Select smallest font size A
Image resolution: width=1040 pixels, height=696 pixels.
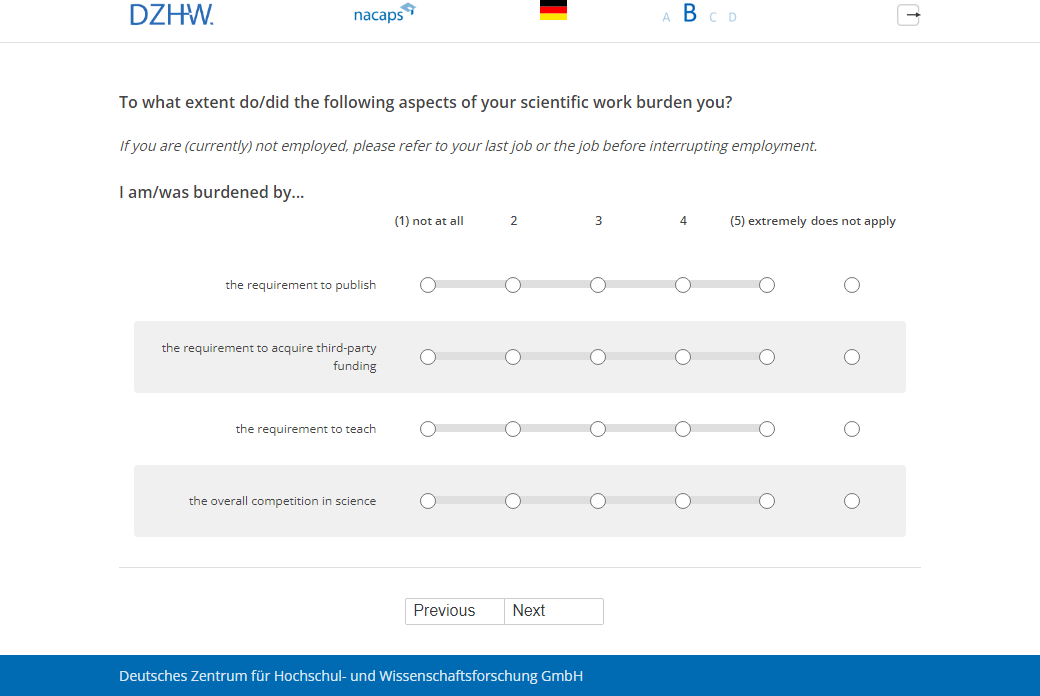coord(666,17)
